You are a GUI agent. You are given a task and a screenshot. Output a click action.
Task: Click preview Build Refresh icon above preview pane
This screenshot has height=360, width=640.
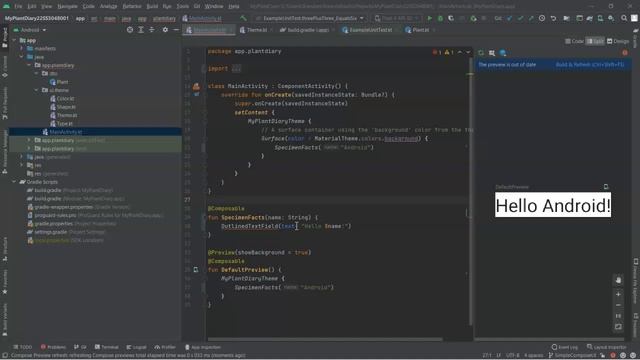click(x=481, y=53)
